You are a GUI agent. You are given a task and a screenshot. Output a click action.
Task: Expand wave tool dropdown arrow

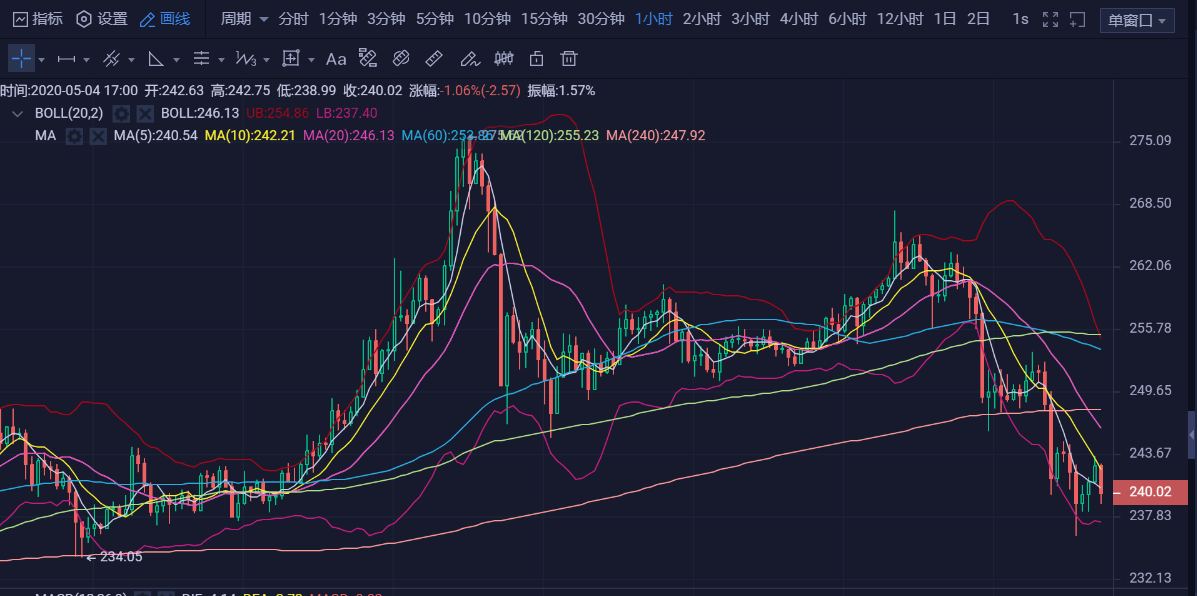click(266, 60)
